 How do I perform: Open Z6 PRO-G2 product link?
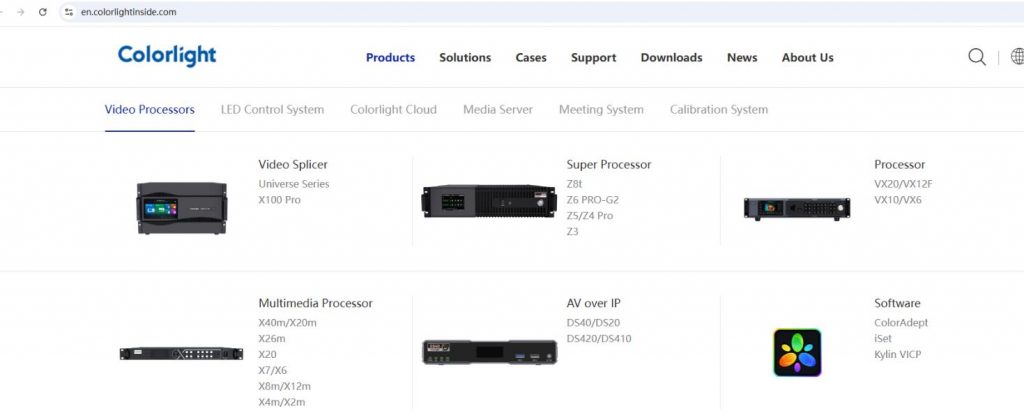pyautogui.click(x=592, y=200)
